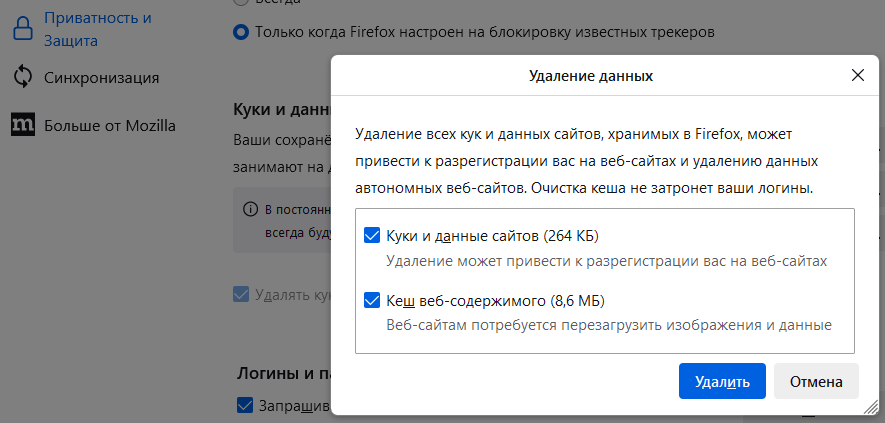Screen dimensions: 885x423
Task: Close the Удаление данных dialog
Action: pyautogui.click(x=857, y=76)
